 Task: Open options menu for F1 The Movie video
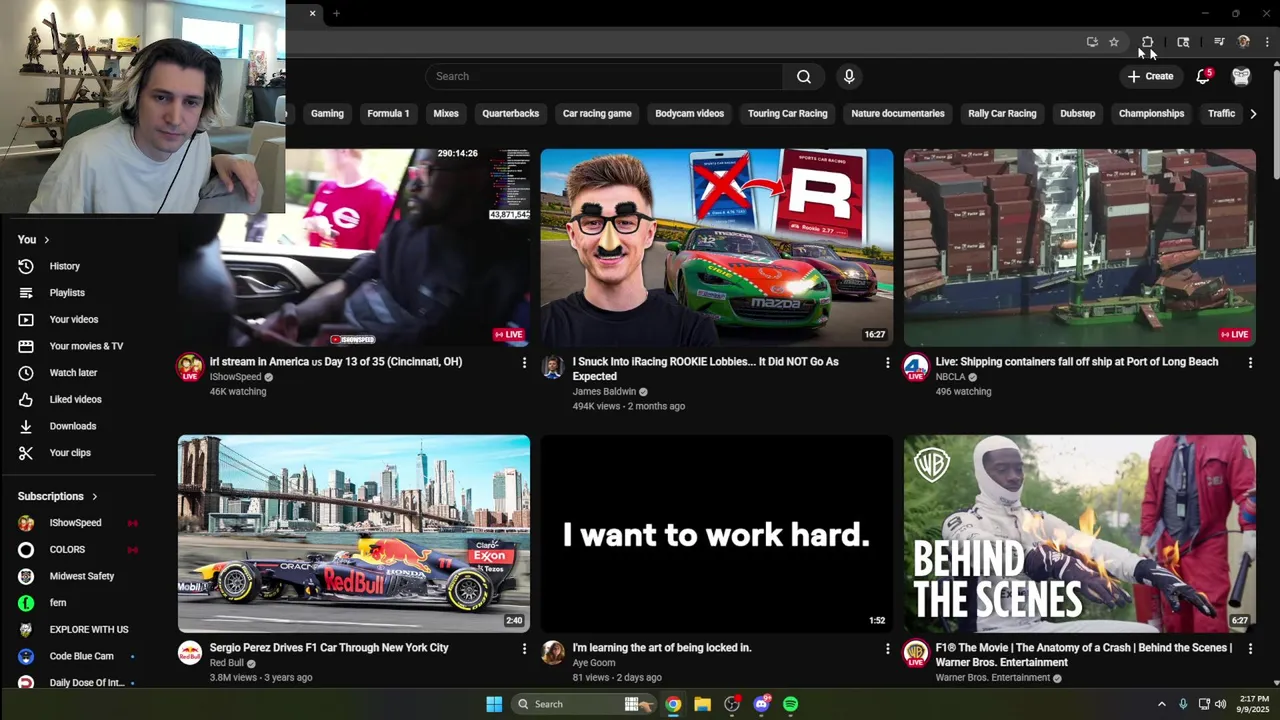[x=1250, y=649]
